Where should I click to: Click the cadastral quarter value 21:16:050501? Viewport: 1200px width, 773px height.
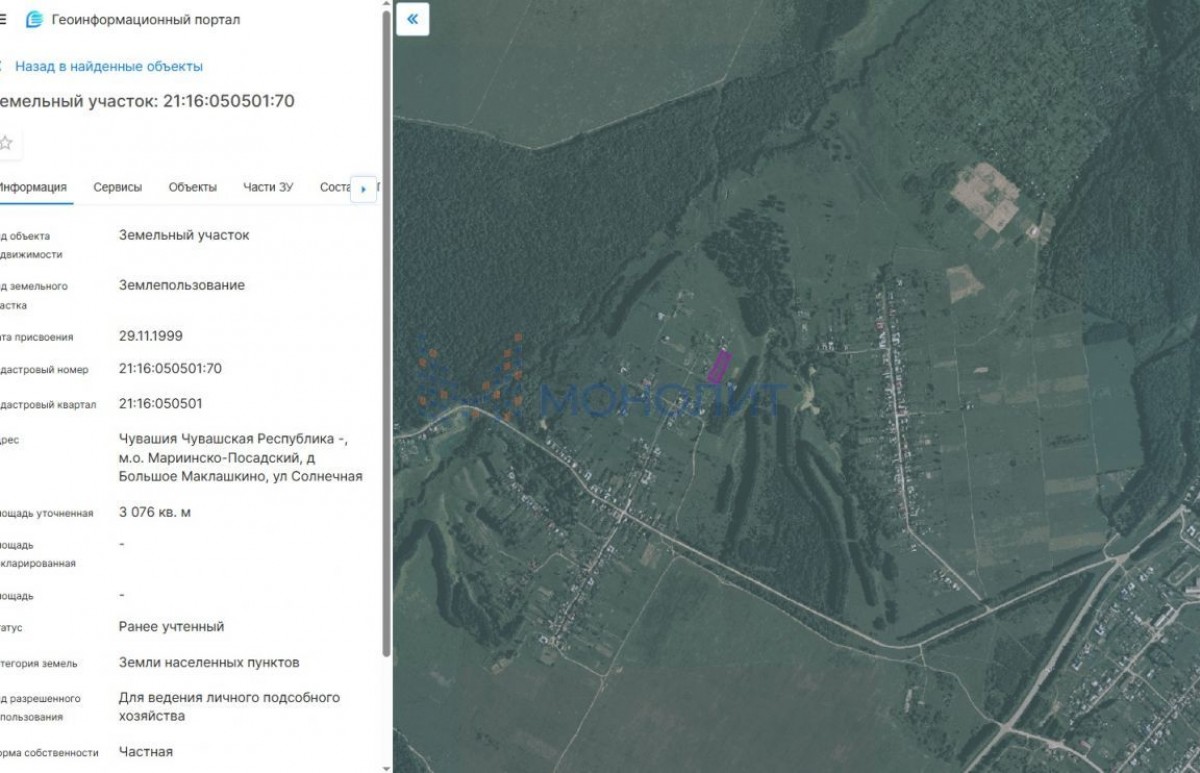coord(160,404)
